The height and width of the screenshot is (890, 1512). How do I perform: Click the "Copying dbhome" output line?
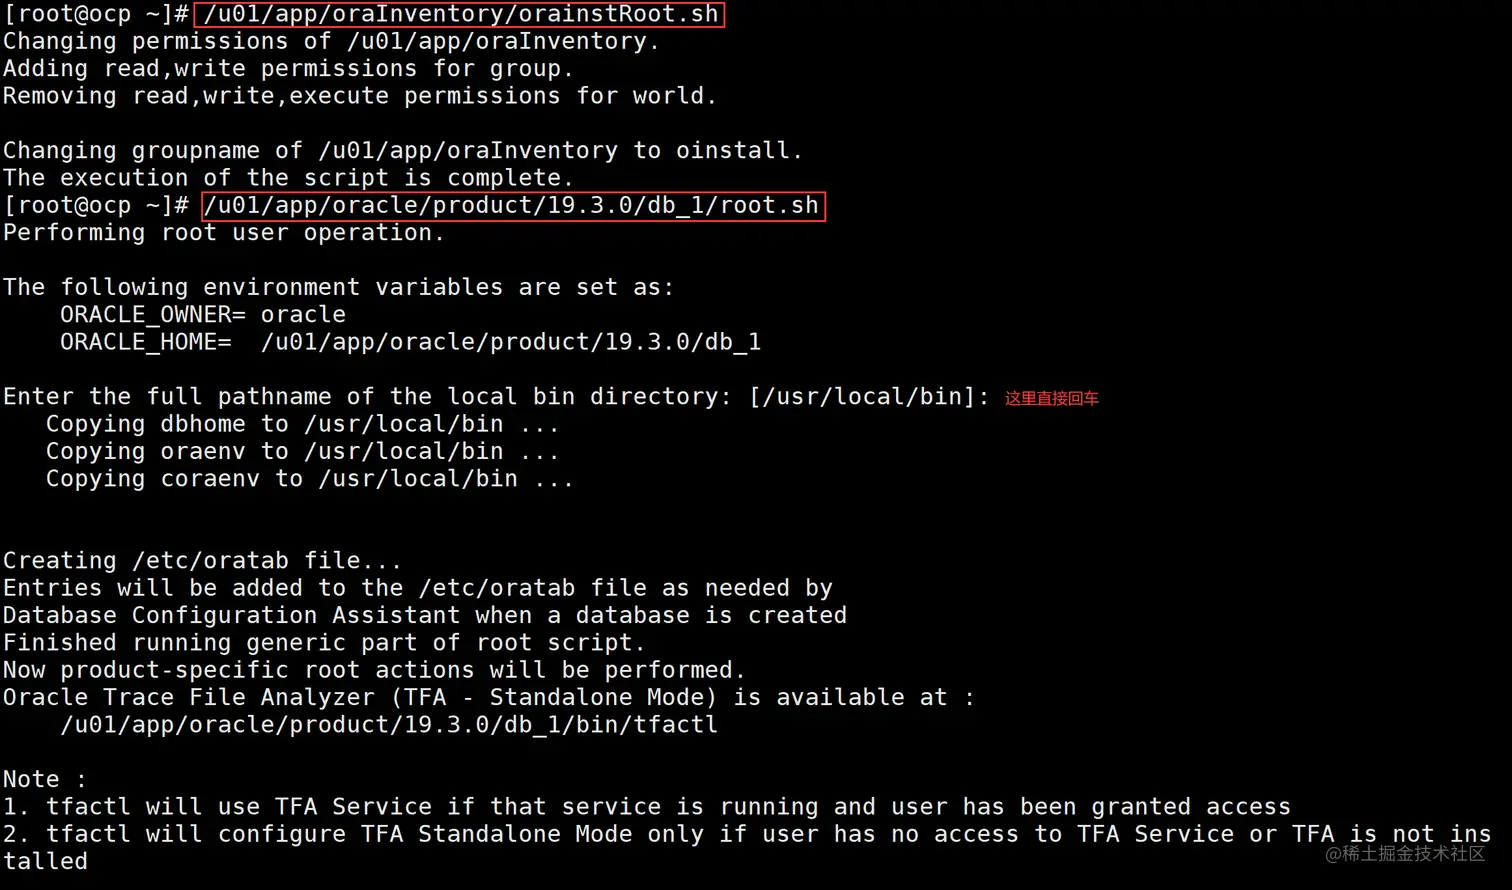click(302, 424)
